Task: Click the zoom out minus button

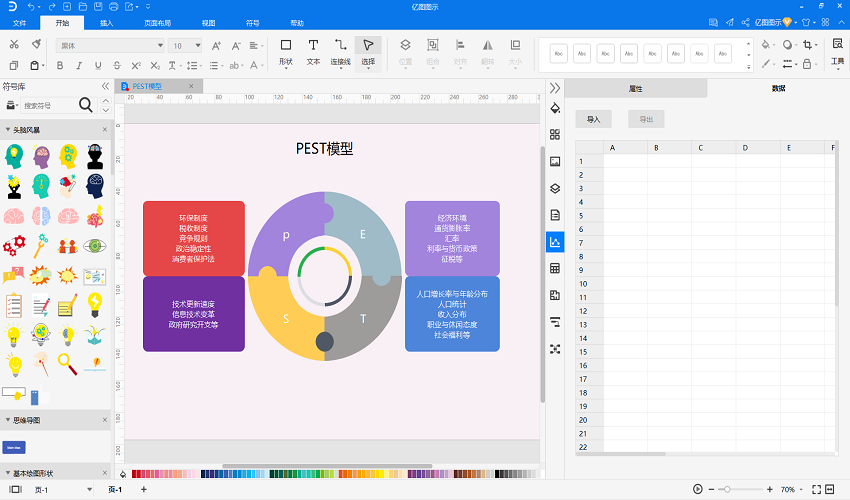Action: tap(711, 489)
